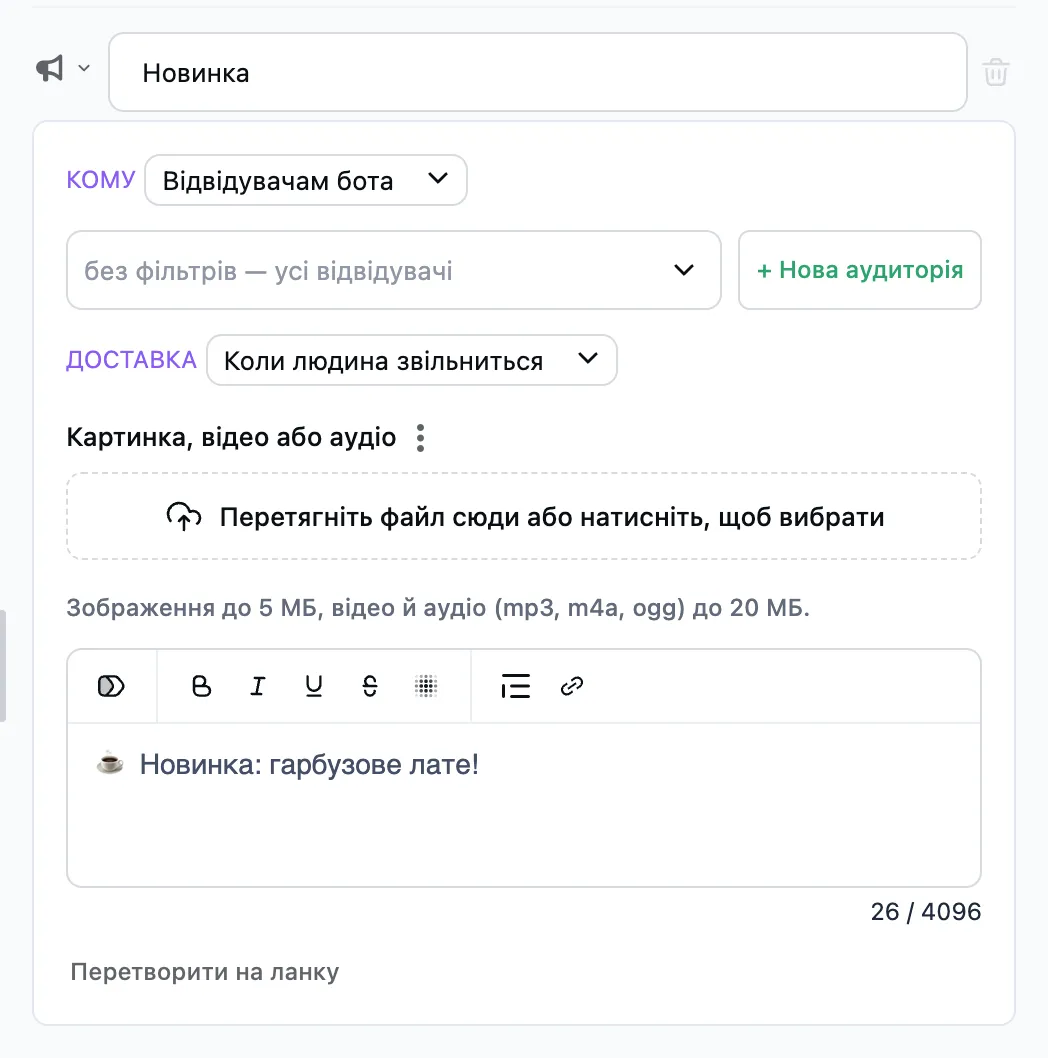
Task: Click the КОМУ label
Action: tap(101, 180)
